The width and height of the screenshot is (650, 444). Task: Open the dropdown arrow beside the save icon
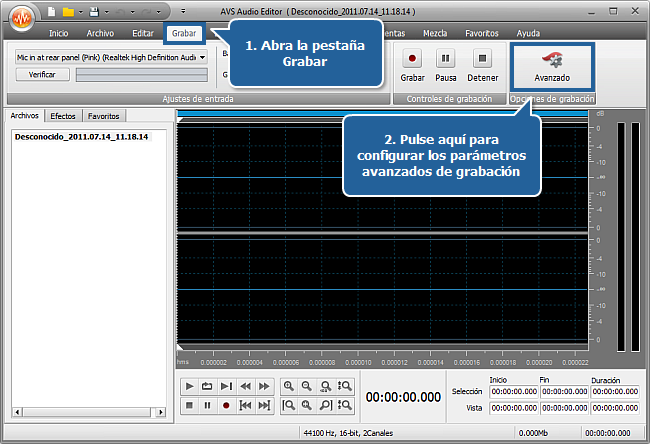[x=107, y=11]
